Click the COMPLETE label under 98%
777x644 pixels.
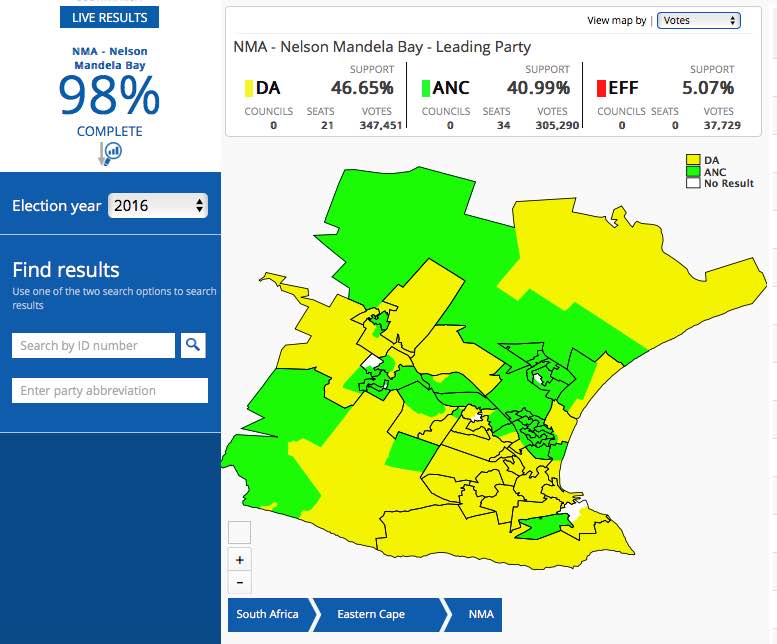(110, 131)
